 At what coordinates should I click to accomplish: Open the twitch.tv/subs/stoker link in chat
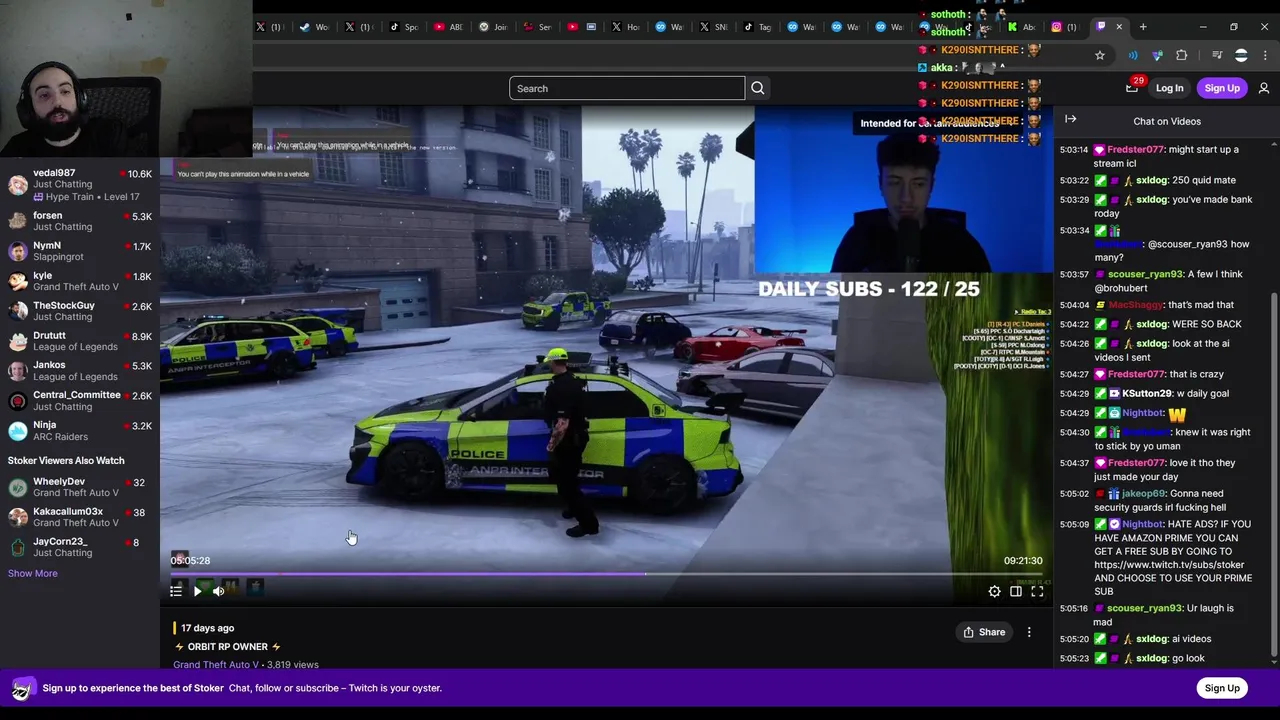point(1169,564)
